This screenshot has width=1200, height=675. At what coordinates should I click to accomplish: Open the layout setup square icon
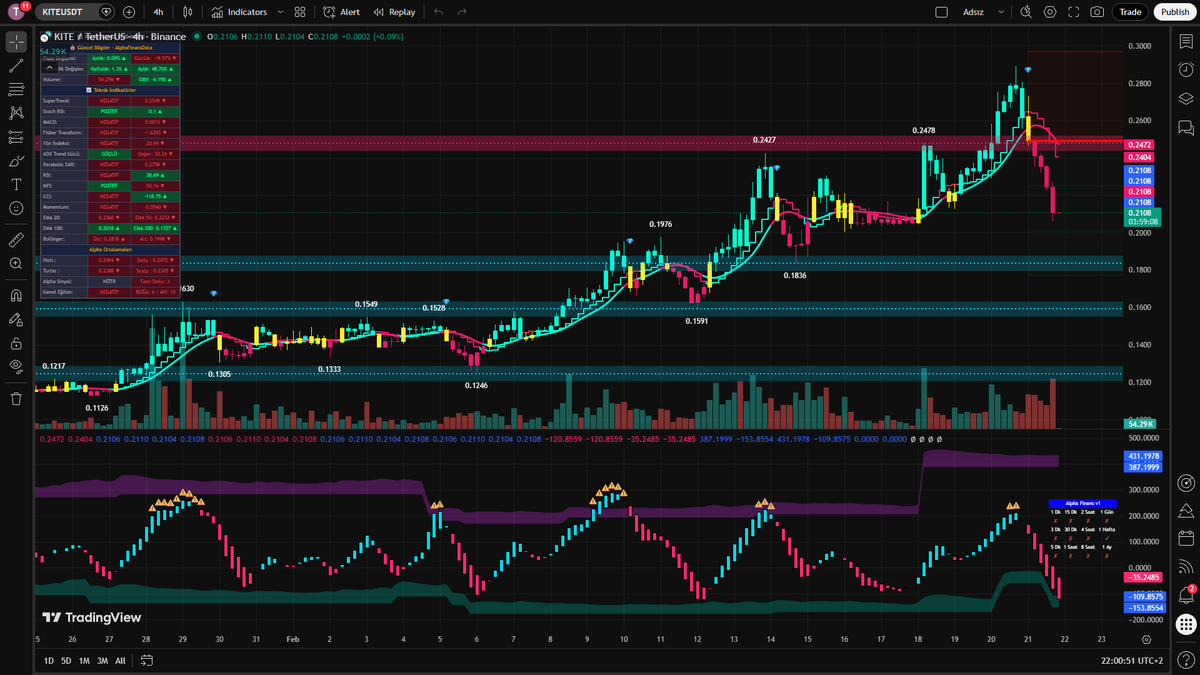tap(941, 12)
